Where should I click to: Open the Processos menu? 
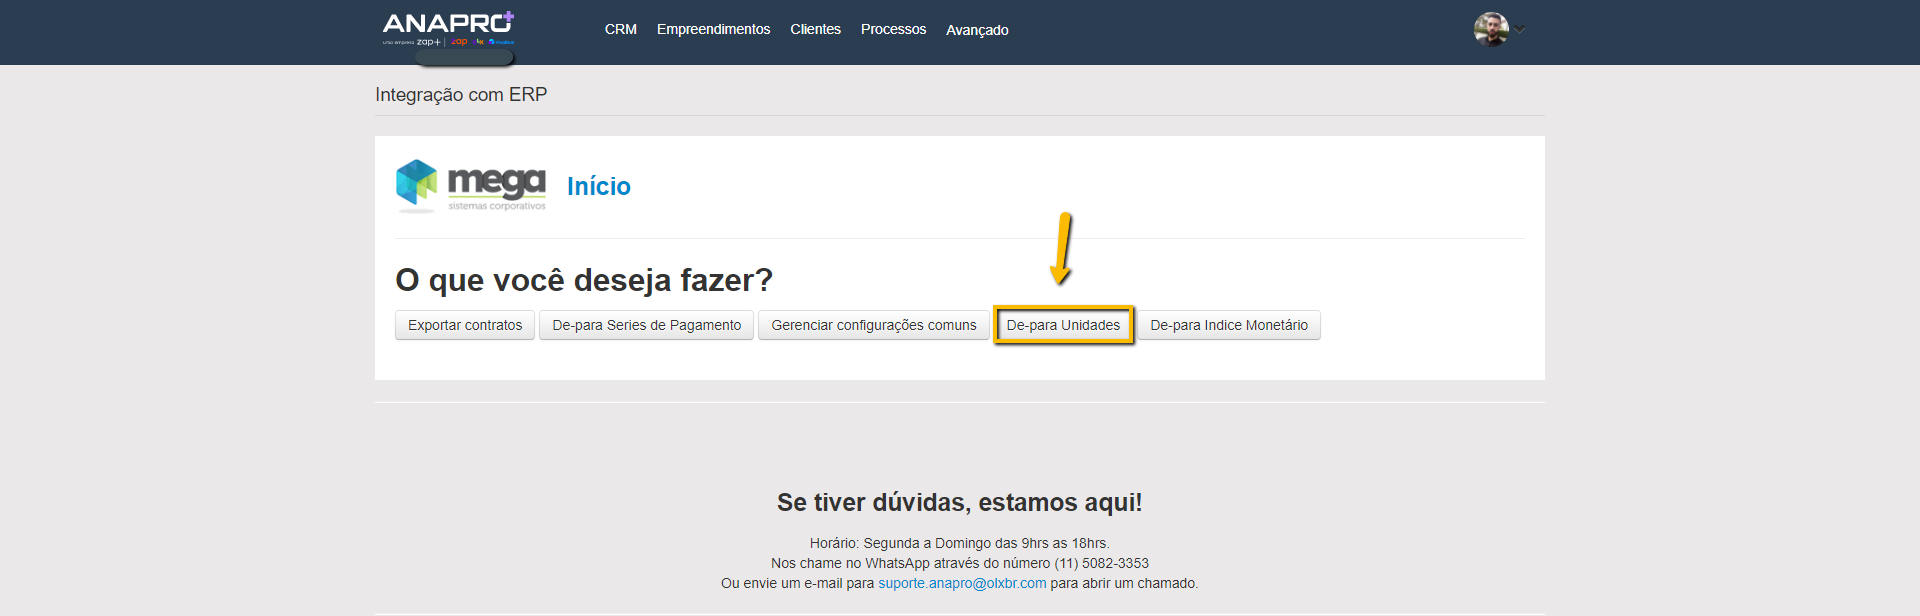coord(893,30)
